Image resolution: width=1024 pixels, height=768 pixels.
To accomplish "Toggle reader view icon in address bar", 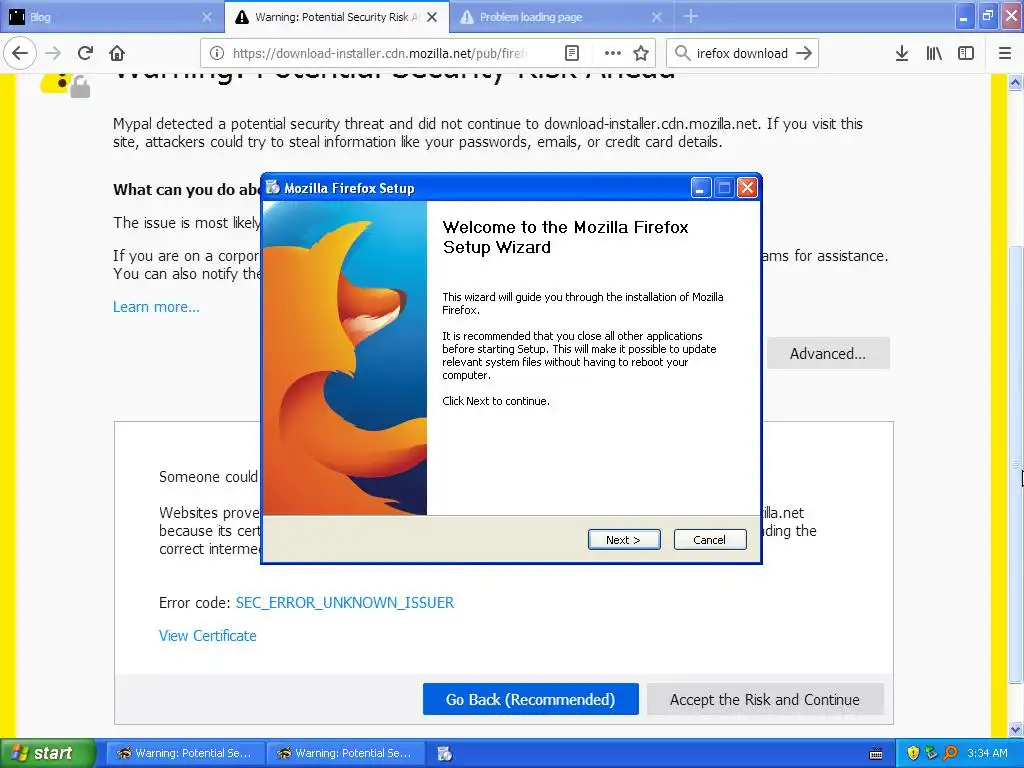I will tap(571, 54).
